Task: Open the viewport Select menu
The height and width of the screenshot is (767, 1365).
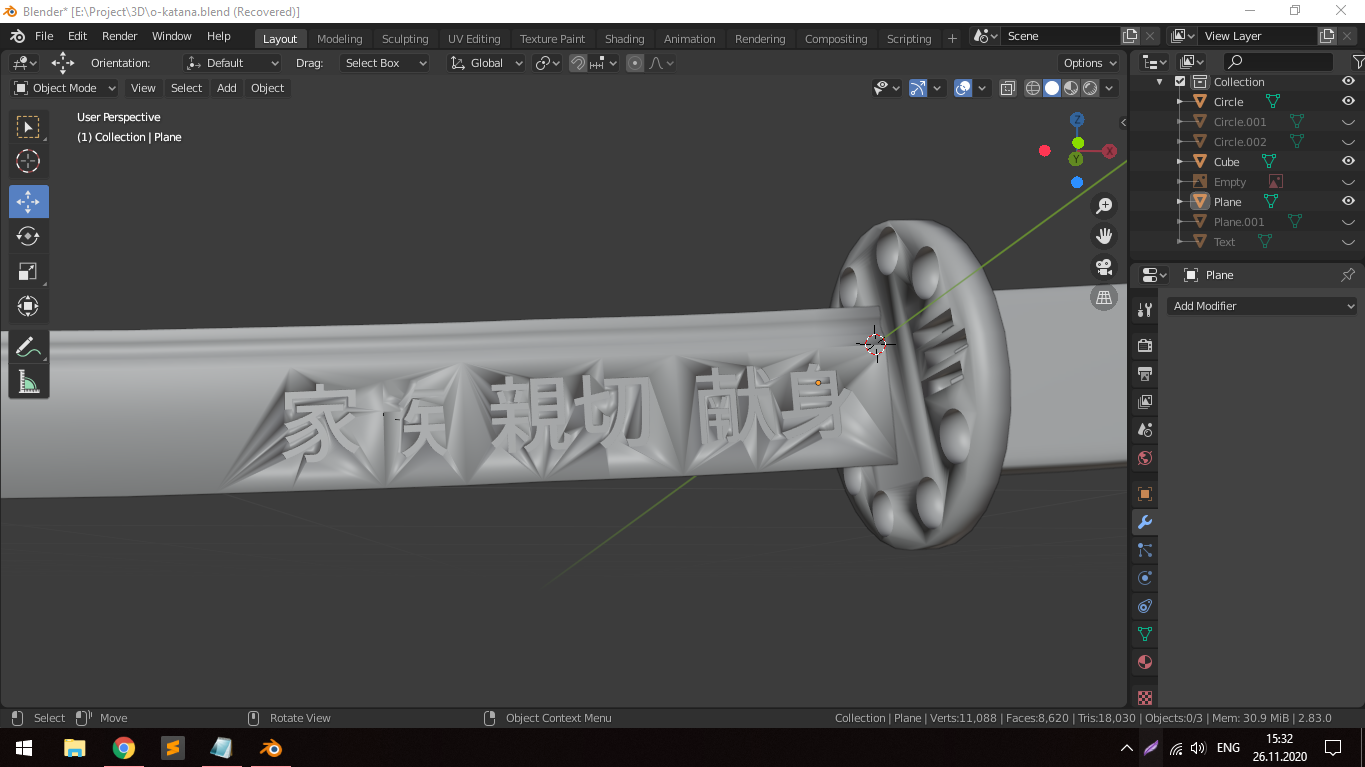Action: [x=186, y=88]
